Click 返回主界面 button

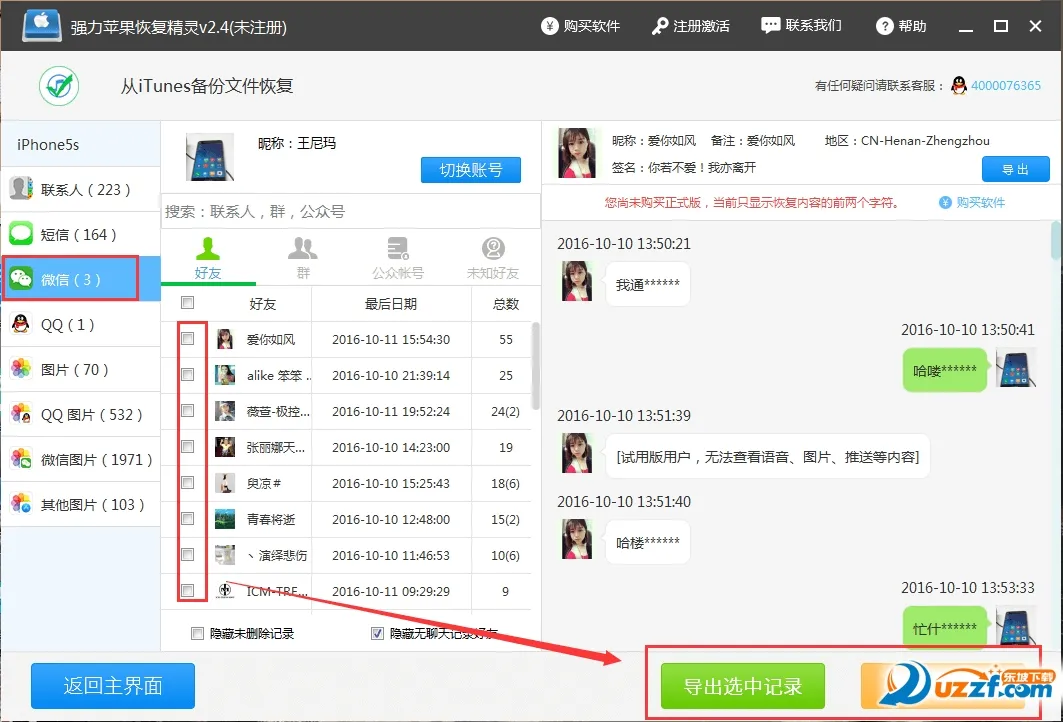coord(113,685)
